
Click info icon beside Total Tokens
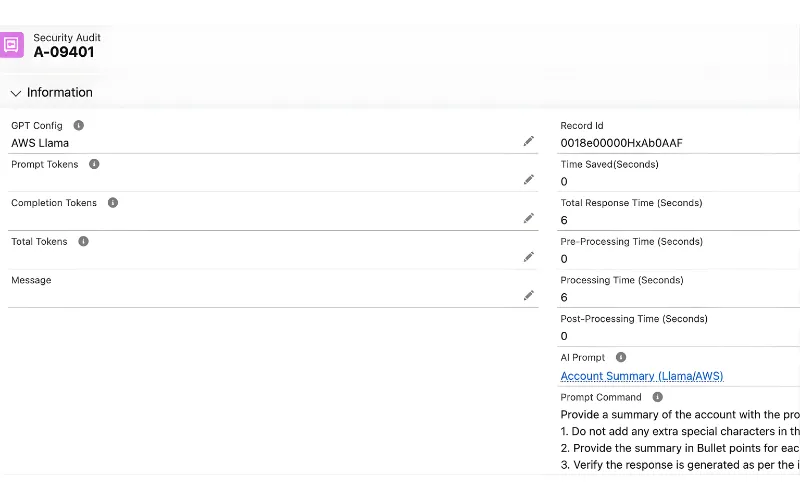(x=83, y=241)
